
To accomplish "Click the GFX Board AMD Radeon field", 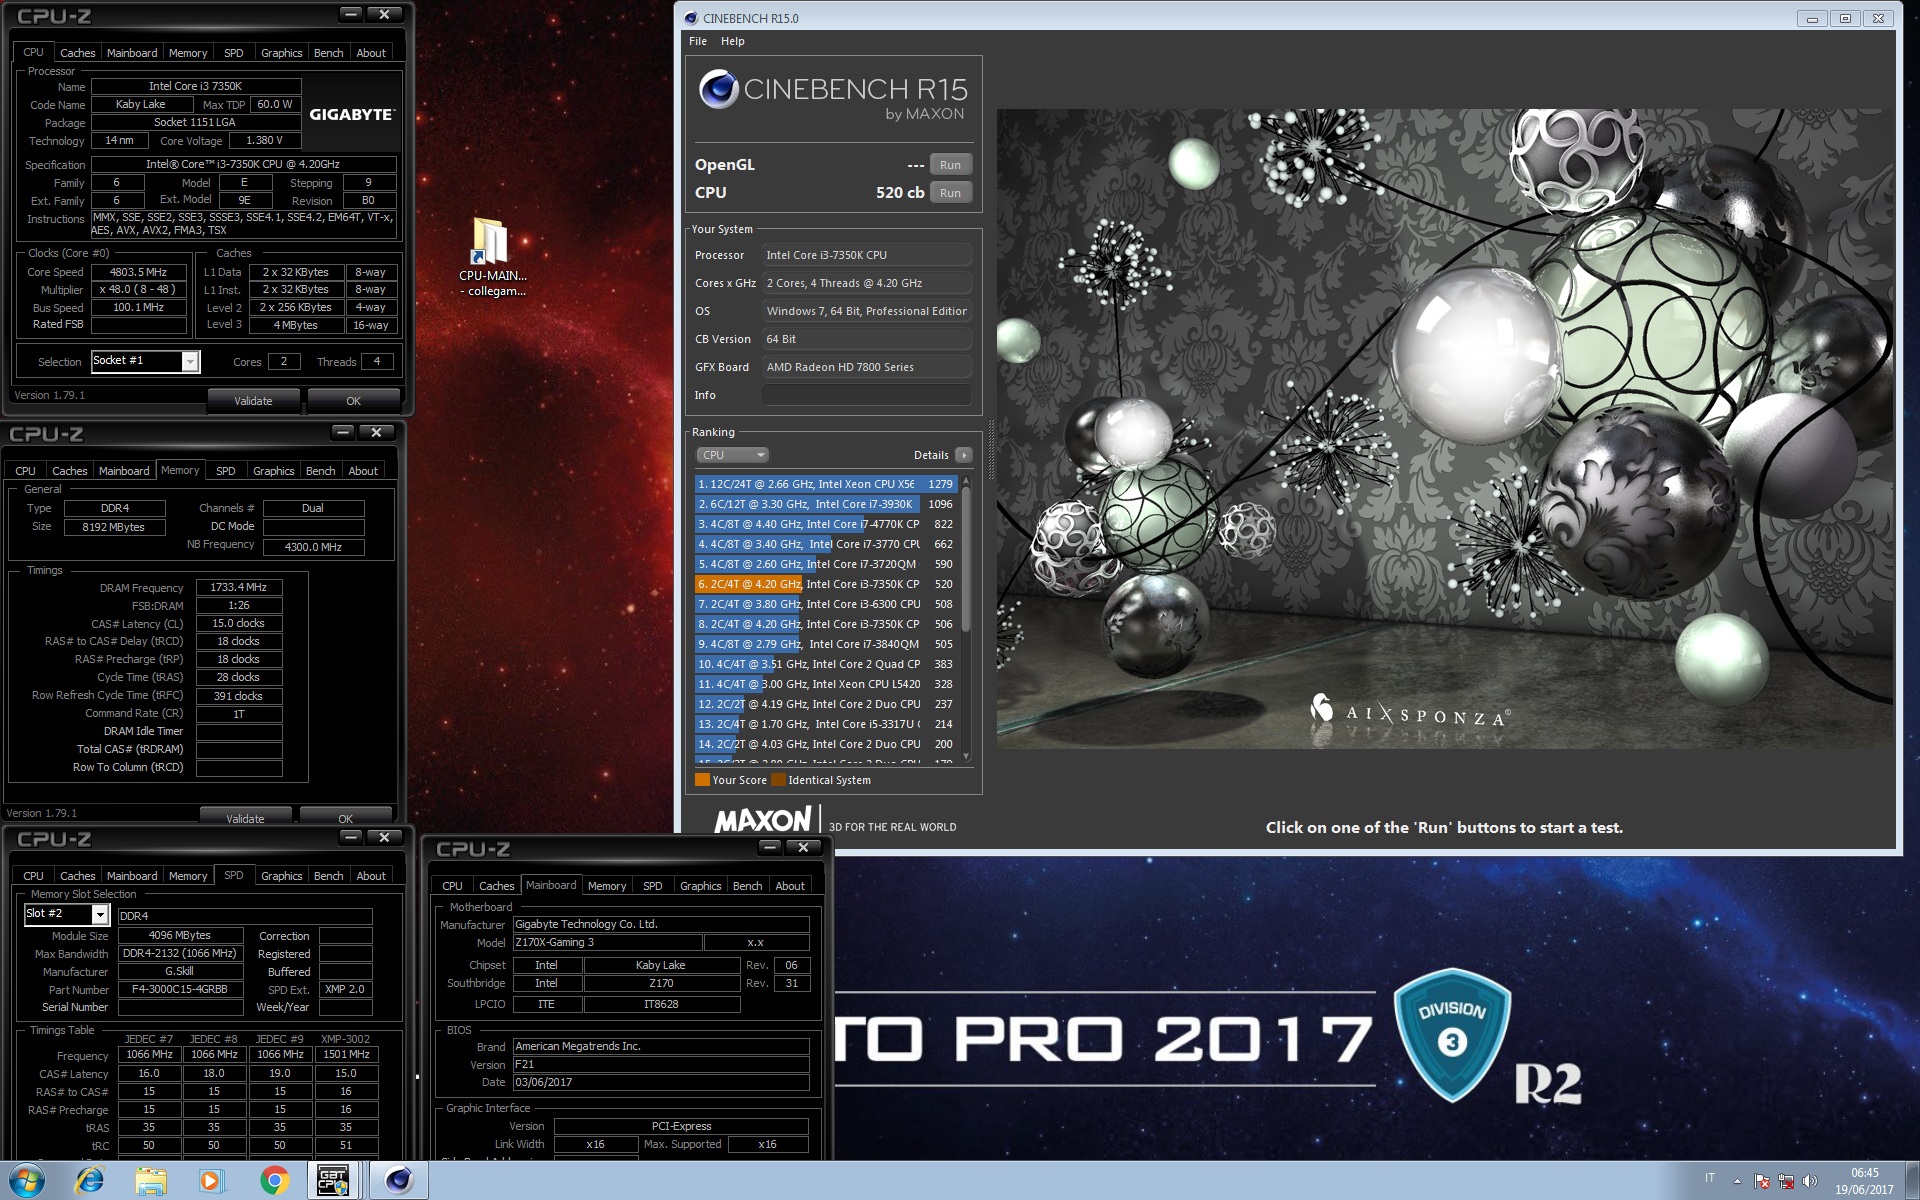I will coord(867,367).
